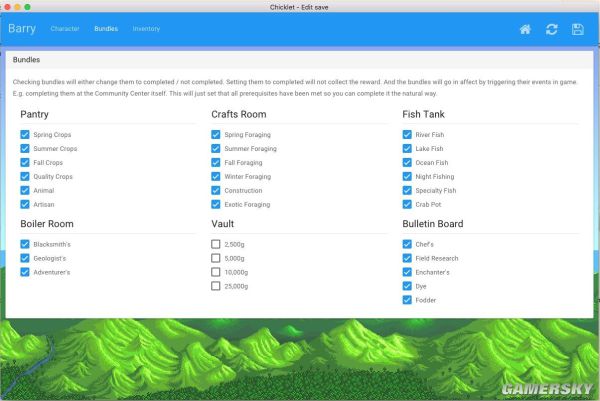The width and height of the screenshot is (600, 401).
Task: Check the 10,000g vault bundle
Action: point(216,272)
